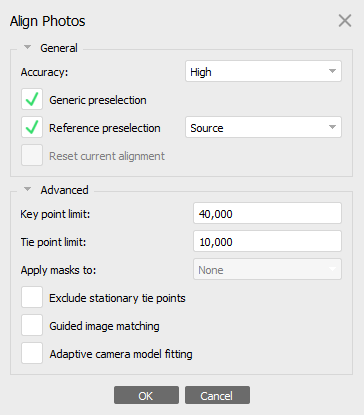The image size is (364, 415).
Task: Click the Source dropdown arrow icon
Action: (332, 127)
